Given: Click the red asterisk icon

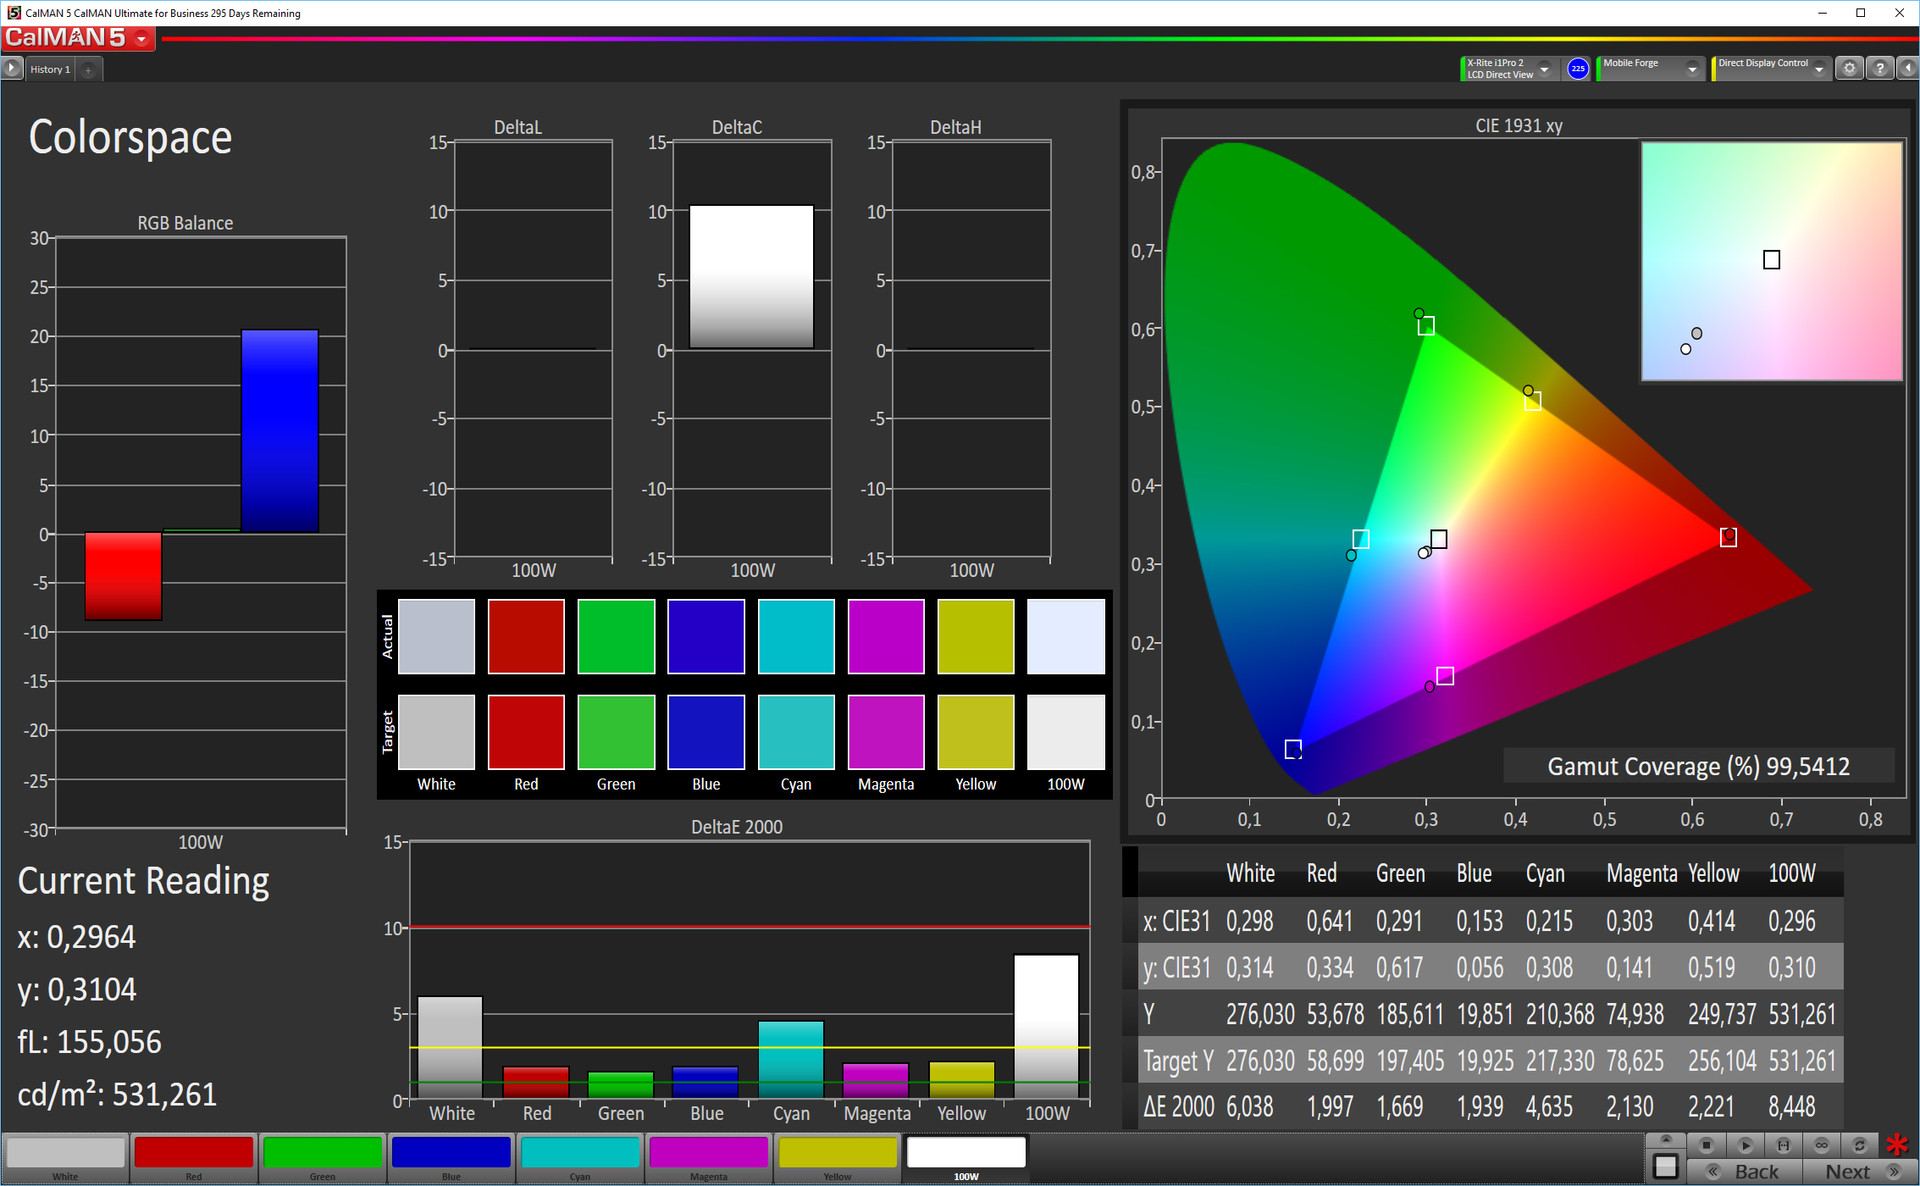Looking at the screenshot, I should tap(1897, 1145).
